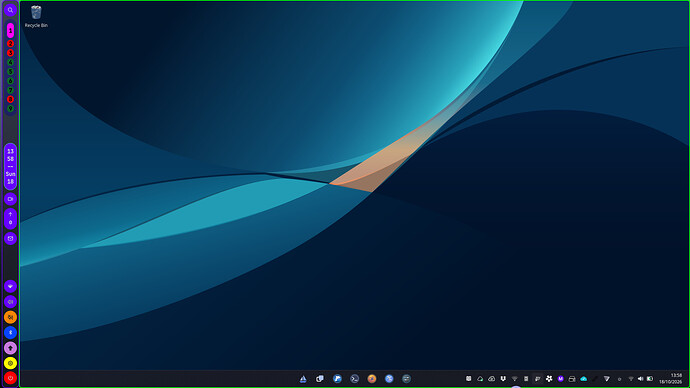Switch to workspace 6 in the sidebar

pyautogui.click(x=10, y=81)
